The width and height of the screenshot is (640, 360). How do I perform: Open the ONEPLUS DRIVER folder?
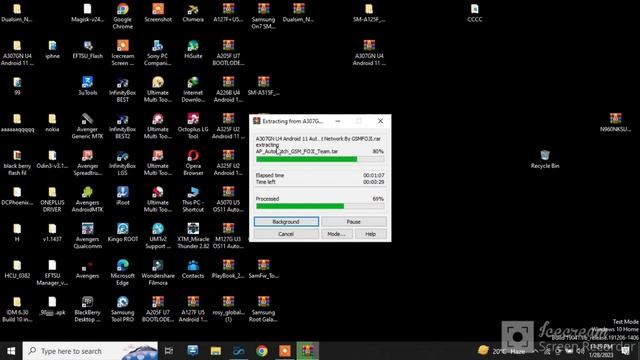(52, 199)
